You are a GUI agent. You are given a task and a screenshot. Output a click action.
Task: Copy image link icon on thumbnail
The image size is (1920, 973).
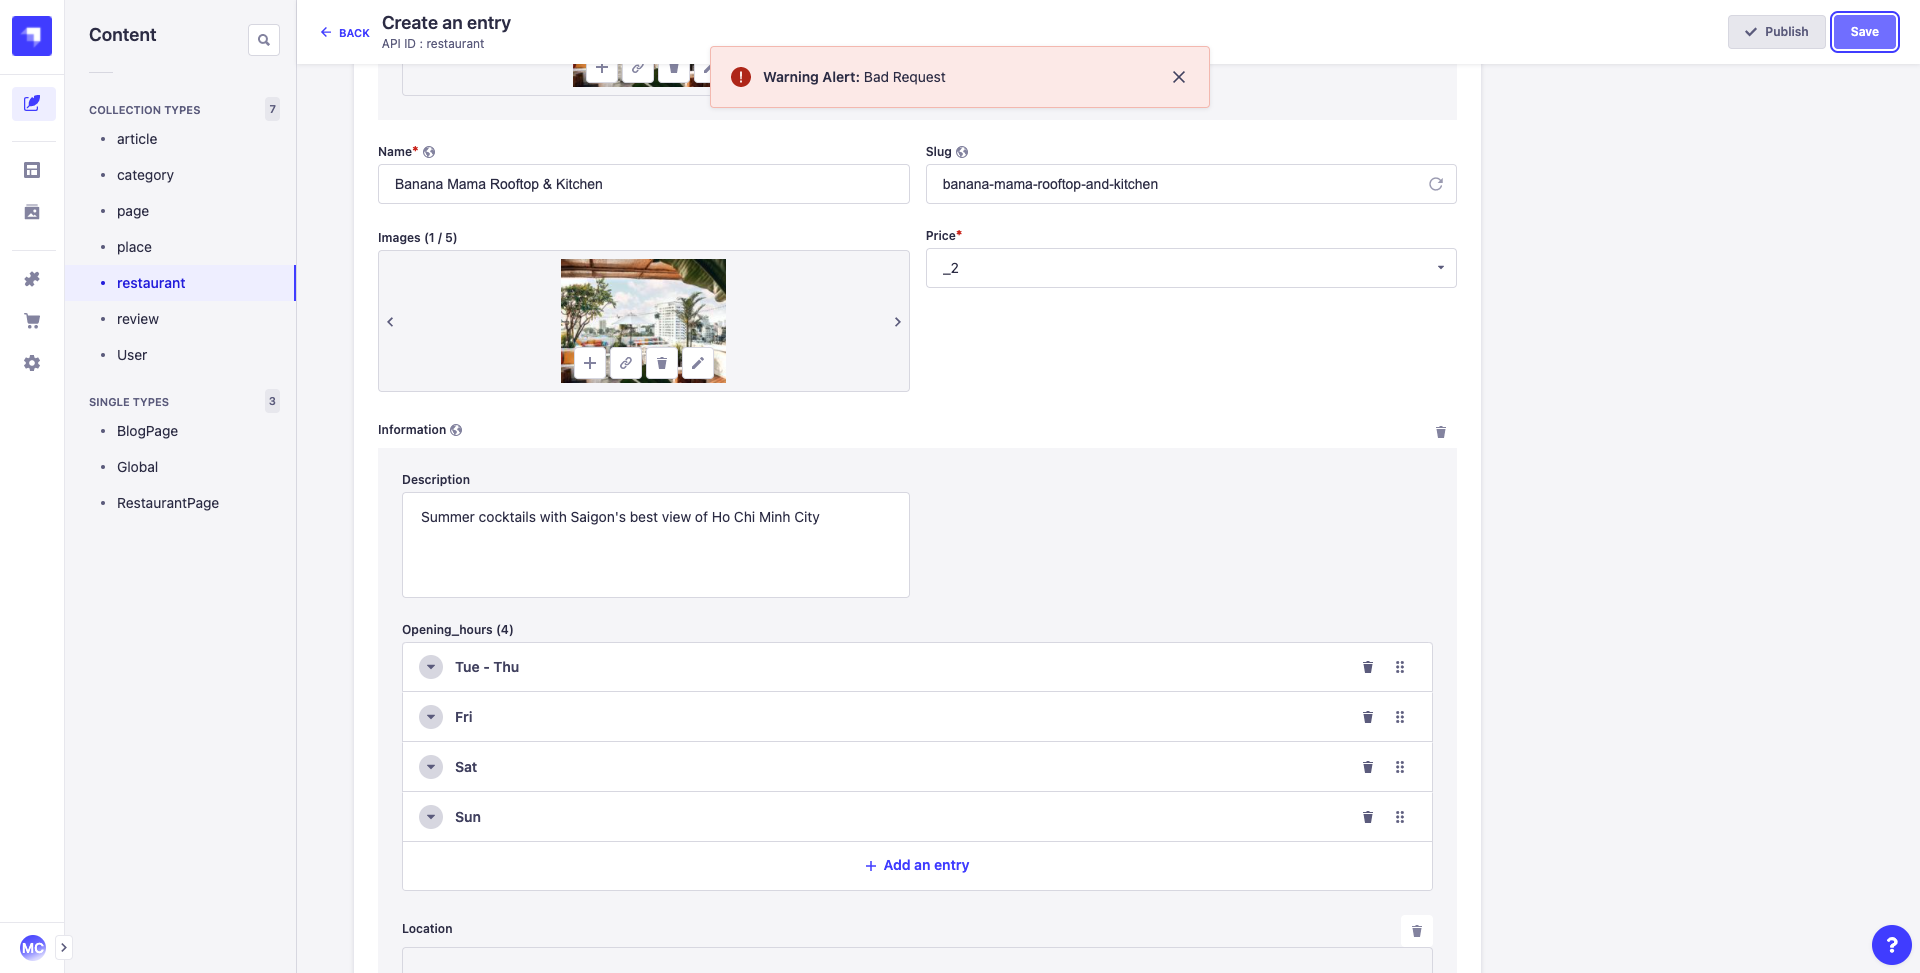pyautogui.click(x=626, y=363)
